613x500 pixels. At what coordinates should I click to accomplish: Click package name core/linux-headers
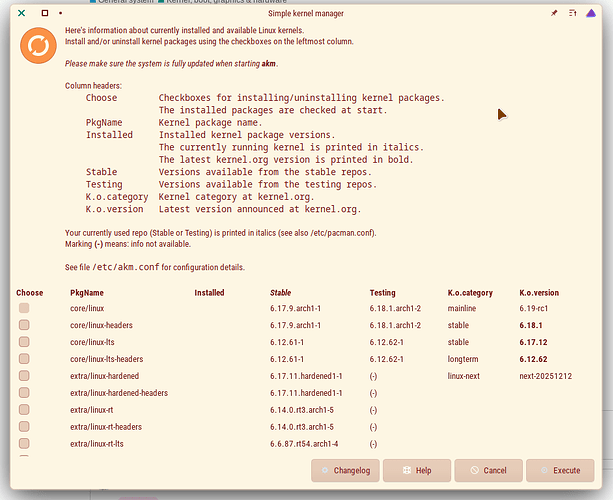pyautogui.click(x=101, y=325)
